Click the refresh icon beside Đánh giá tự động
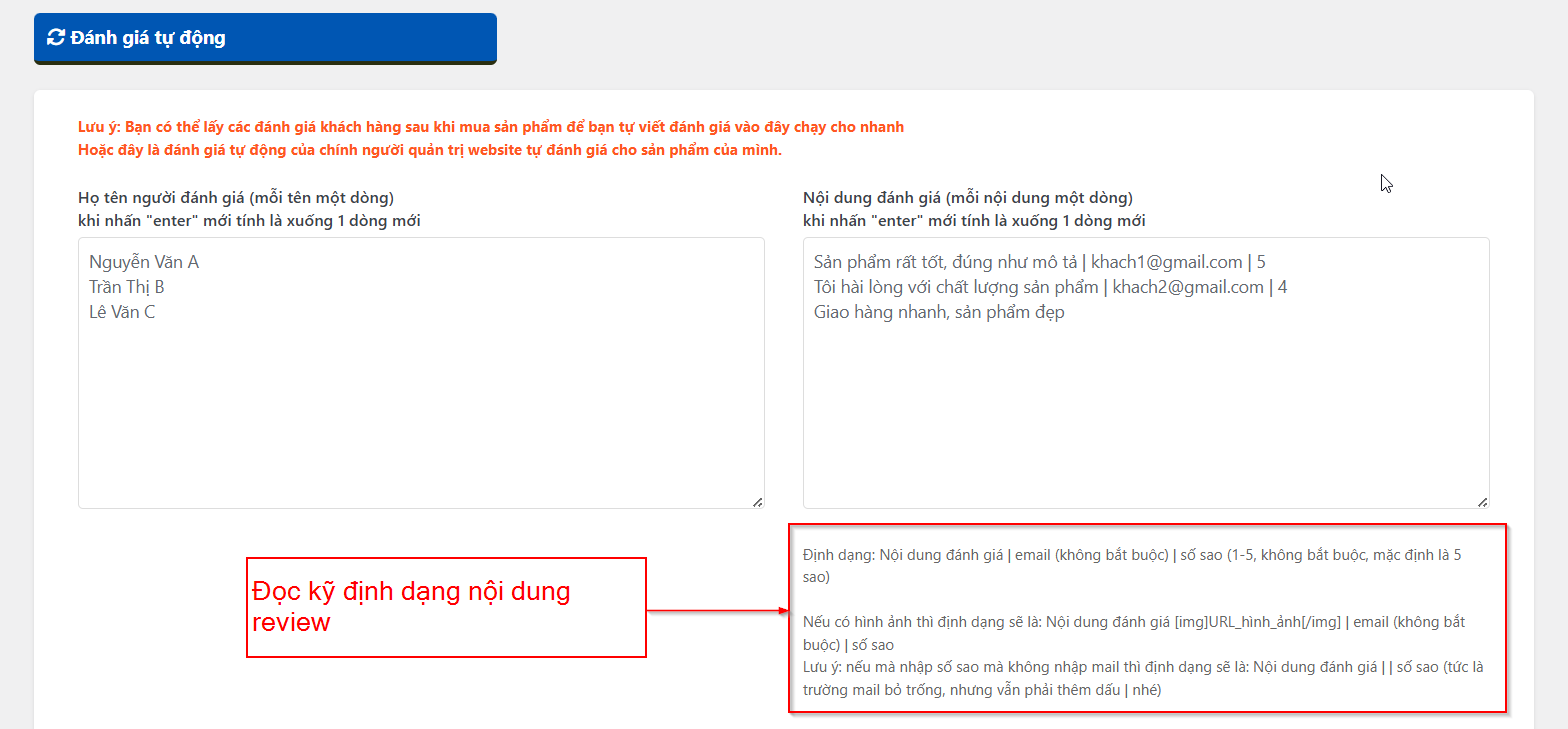Image resolution: width=1568 pixels, height=729 pixels. pyautogui.click(x=56, y=38)
